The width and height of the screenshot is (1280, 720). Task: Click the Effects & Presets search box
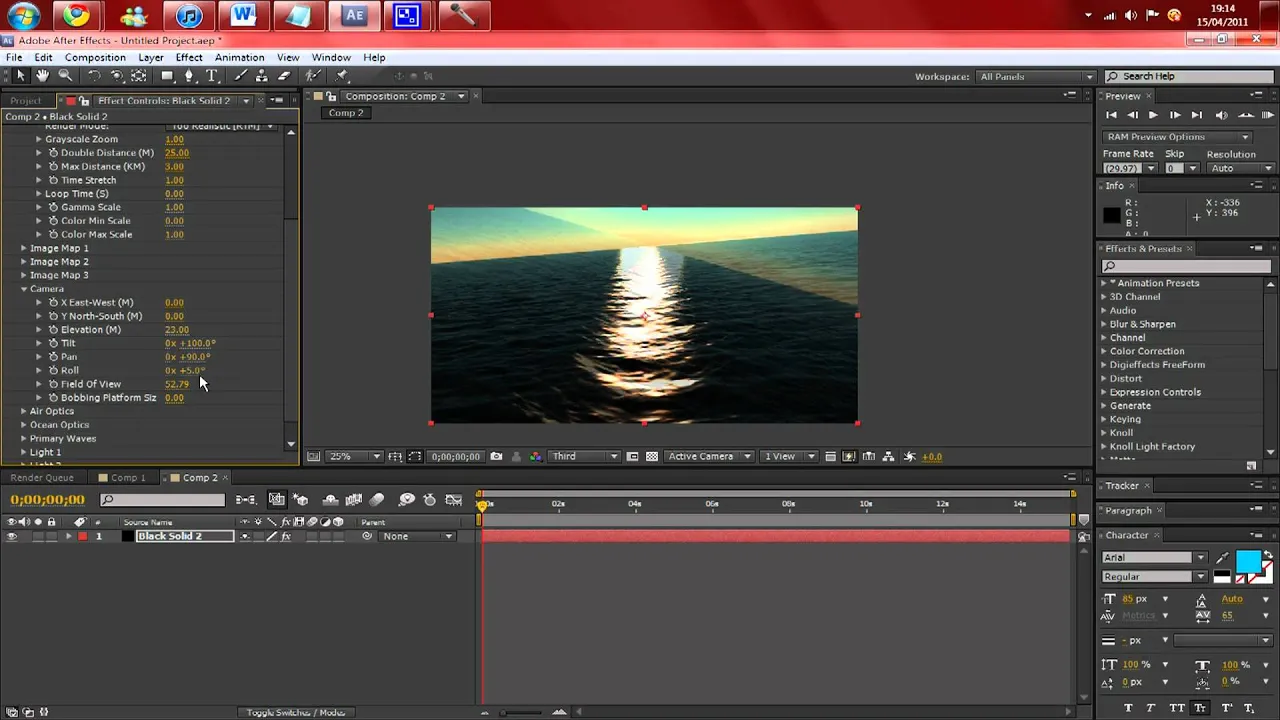[x=1186, y=266]
